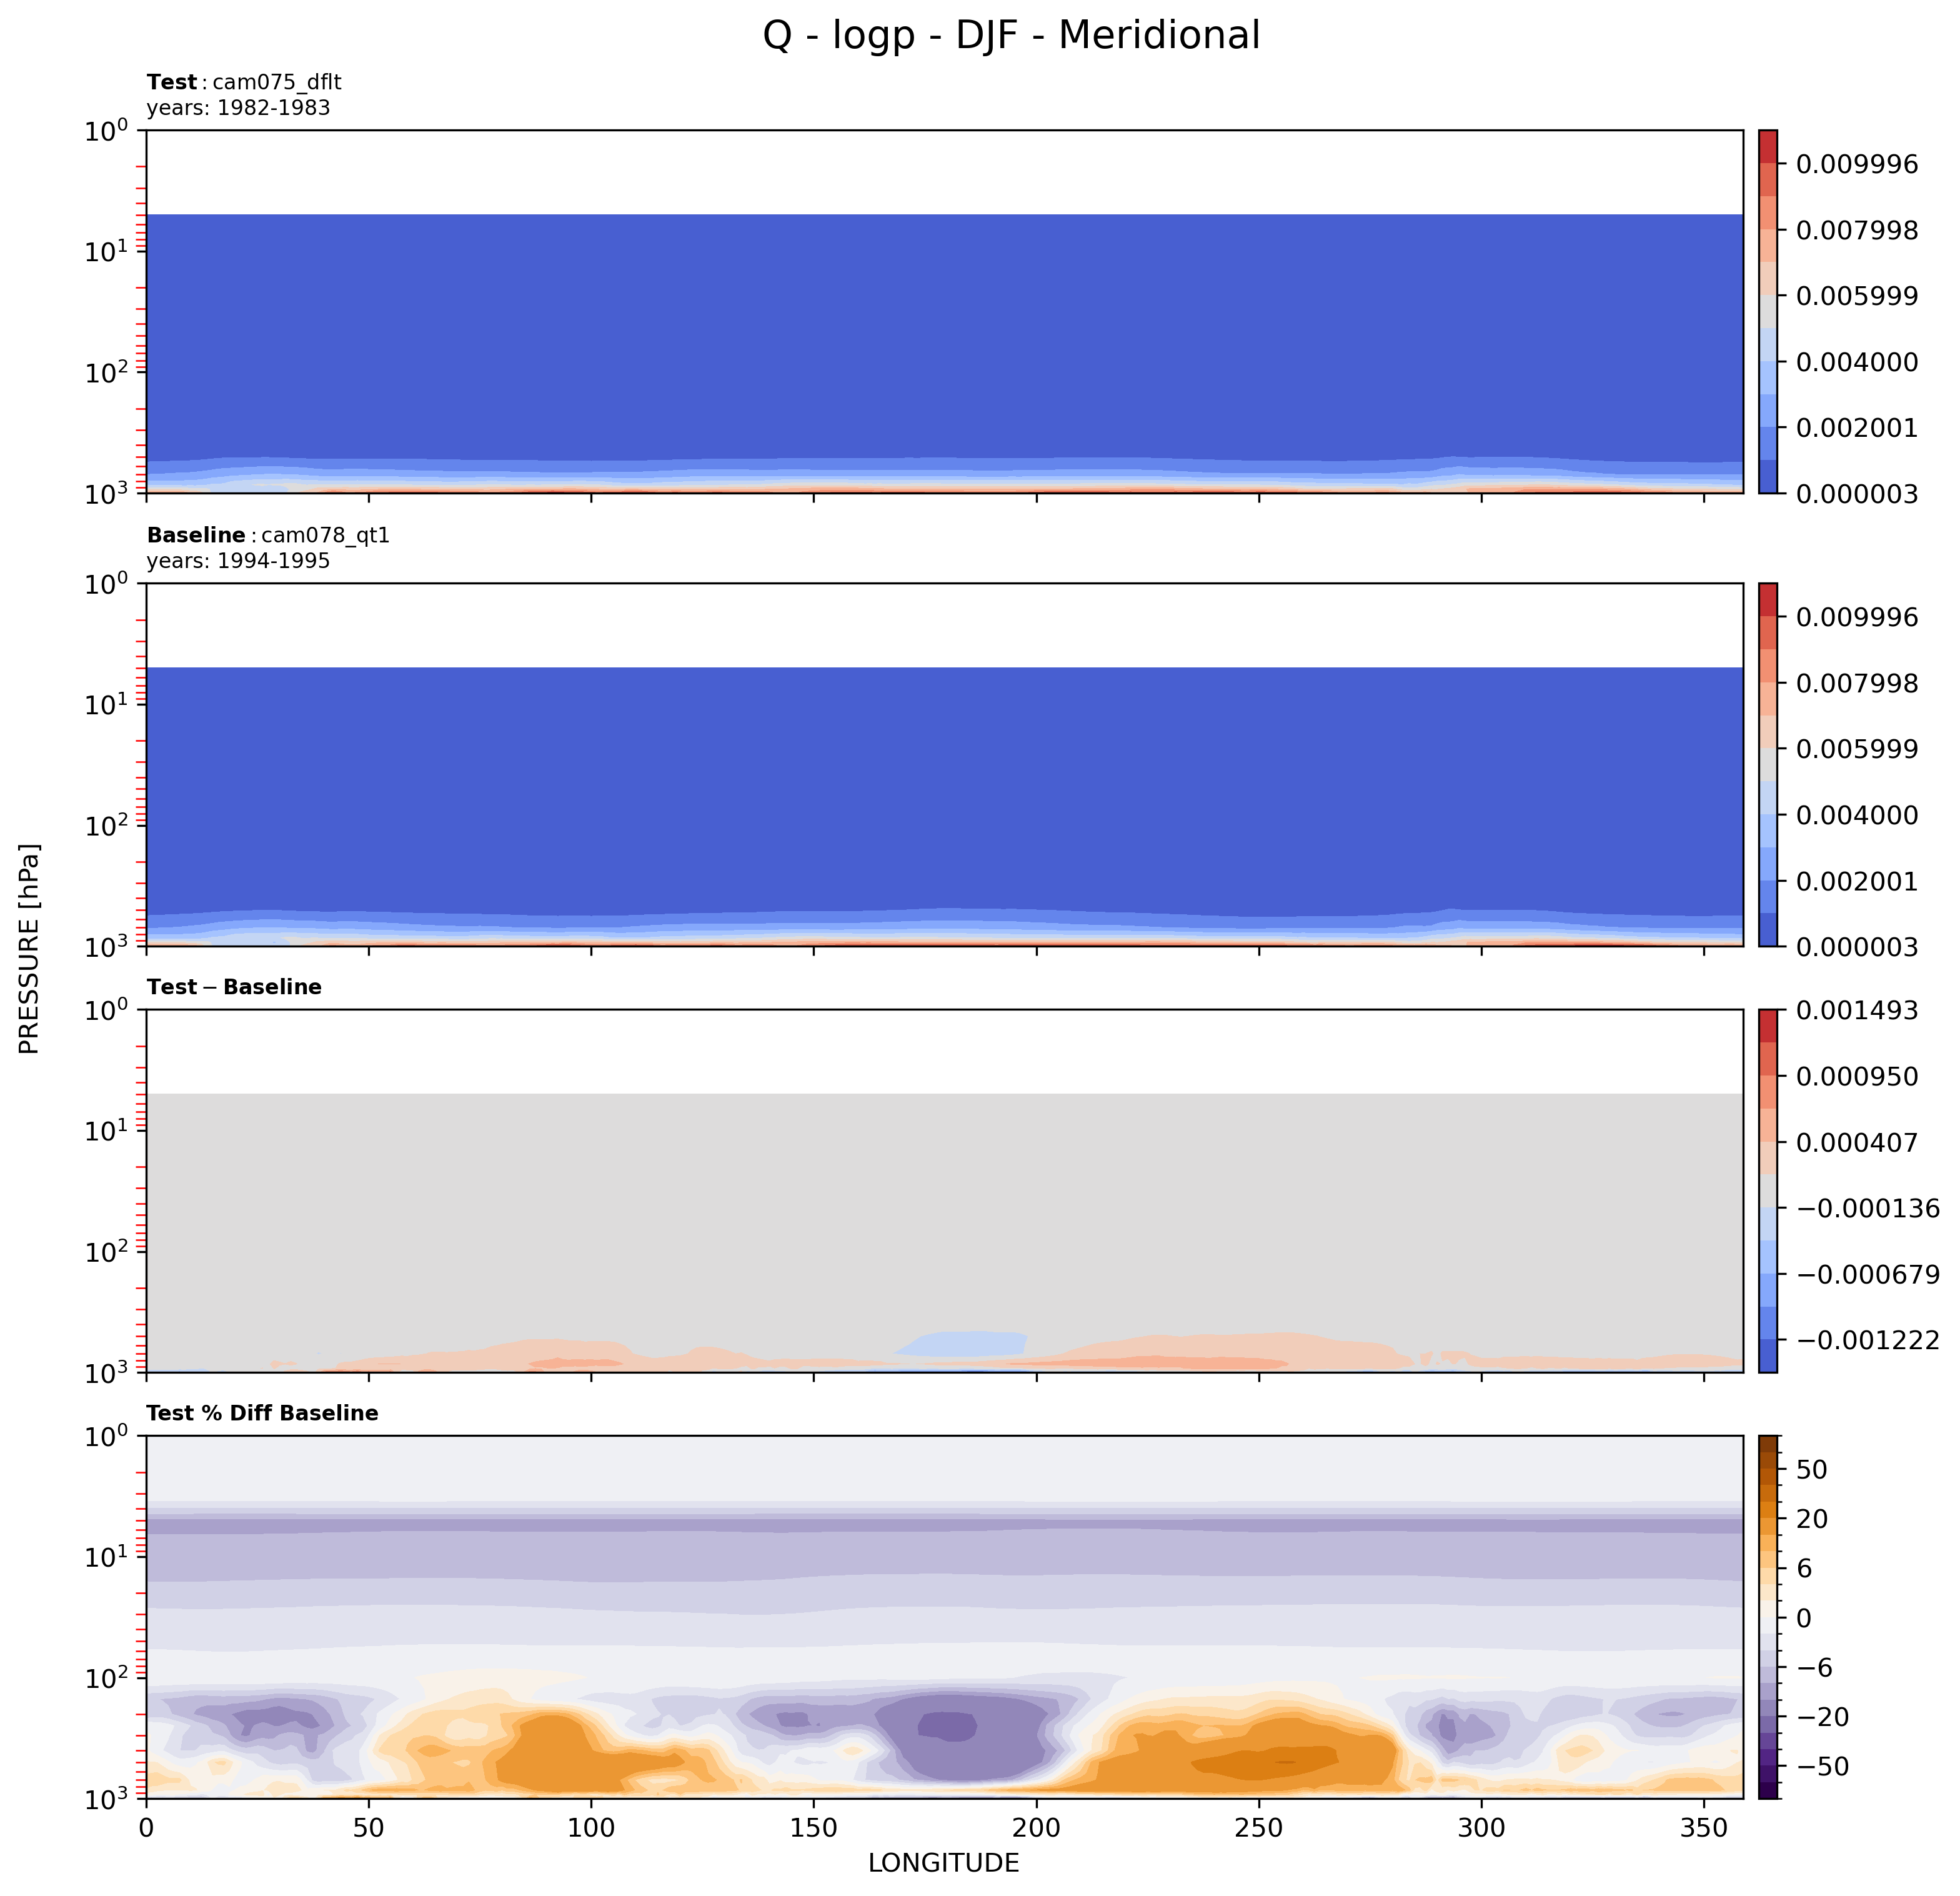Click the percent-diff colorbar at the −50 tick
Screen dimensions: 1960x1896
1767,1767
